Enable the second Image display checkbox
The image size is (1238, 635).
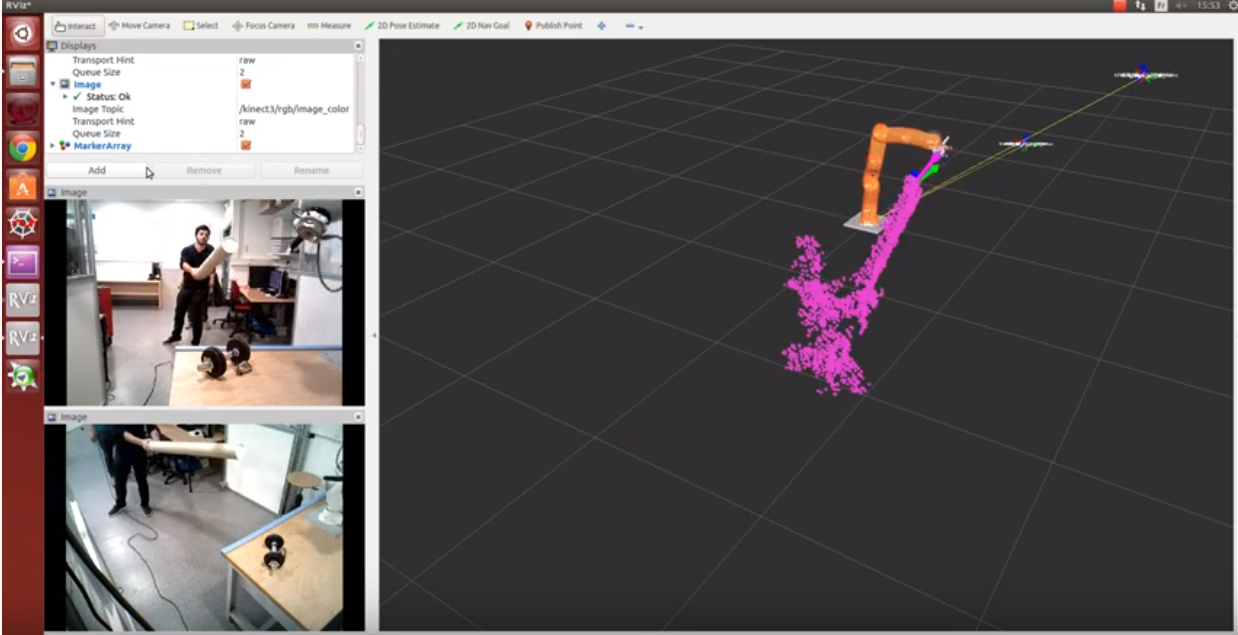(246, 84)
